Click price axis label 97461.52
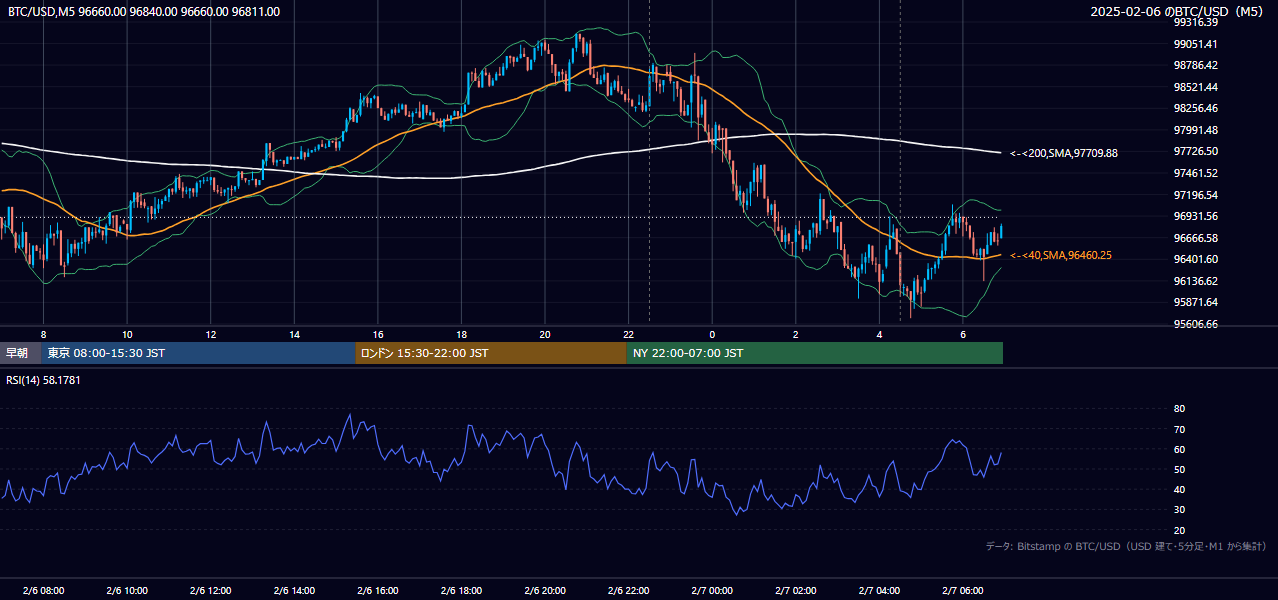This screenshot has width=1278, height=600. 1195,173
